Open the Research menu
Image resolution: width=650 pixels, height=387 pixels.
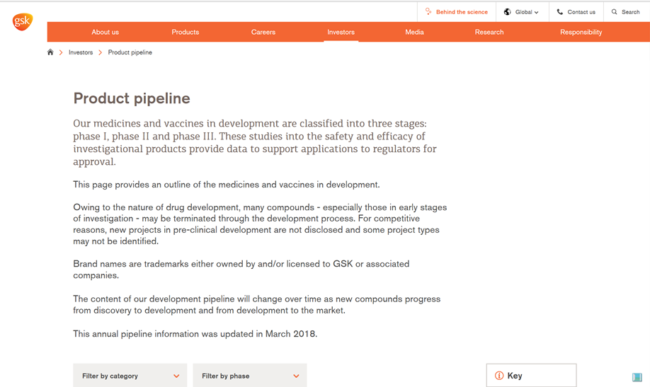click(489, 32)
